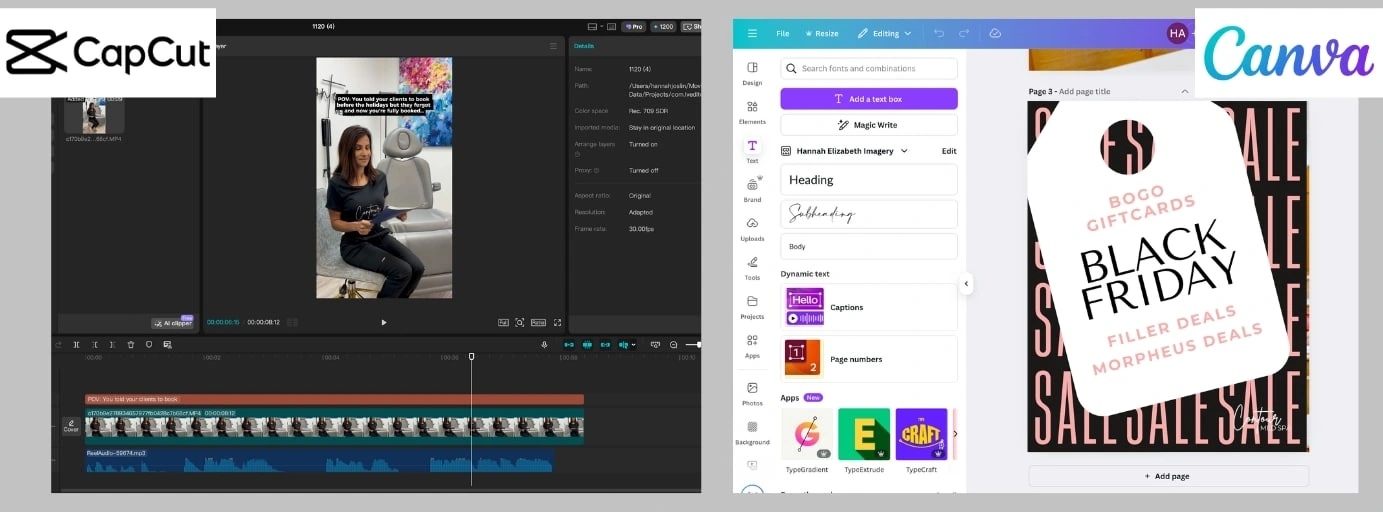Open Photos in Canva sidebar
Image resolution: width=1383 pixels, height=512 pixels.
pos(752,392)
